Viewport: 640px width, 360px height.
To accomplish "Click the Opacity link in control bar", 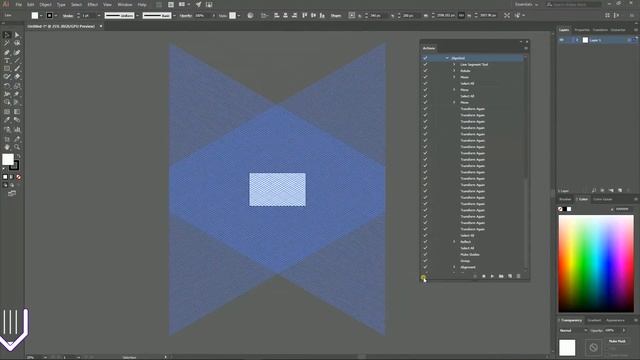I will coord(186,16).
